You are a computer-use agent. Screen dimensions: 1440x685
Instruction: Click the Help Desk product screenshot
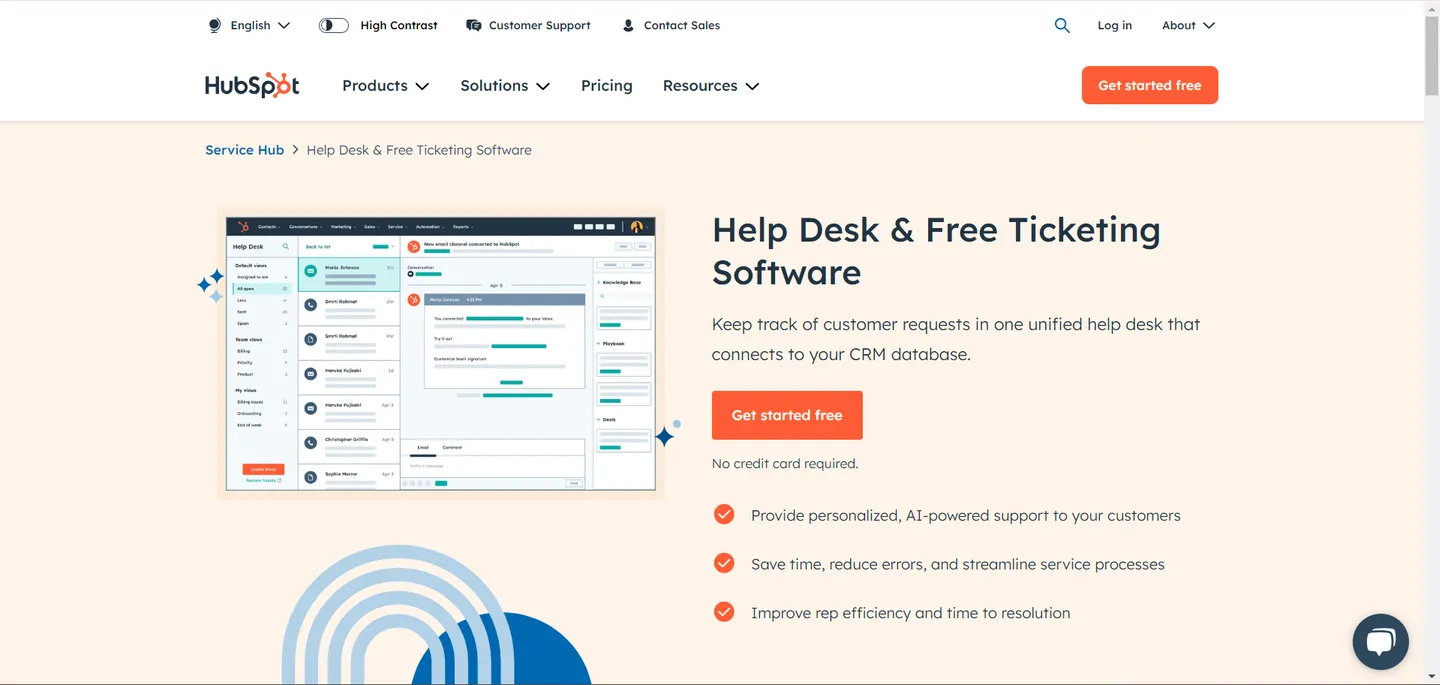[441, 354]
